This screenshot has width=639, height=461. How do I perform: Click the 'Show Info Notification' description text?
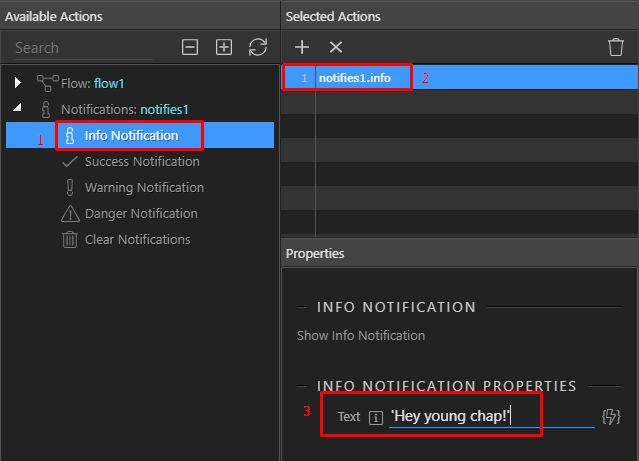pyautogui.click(x=361, y=335)
